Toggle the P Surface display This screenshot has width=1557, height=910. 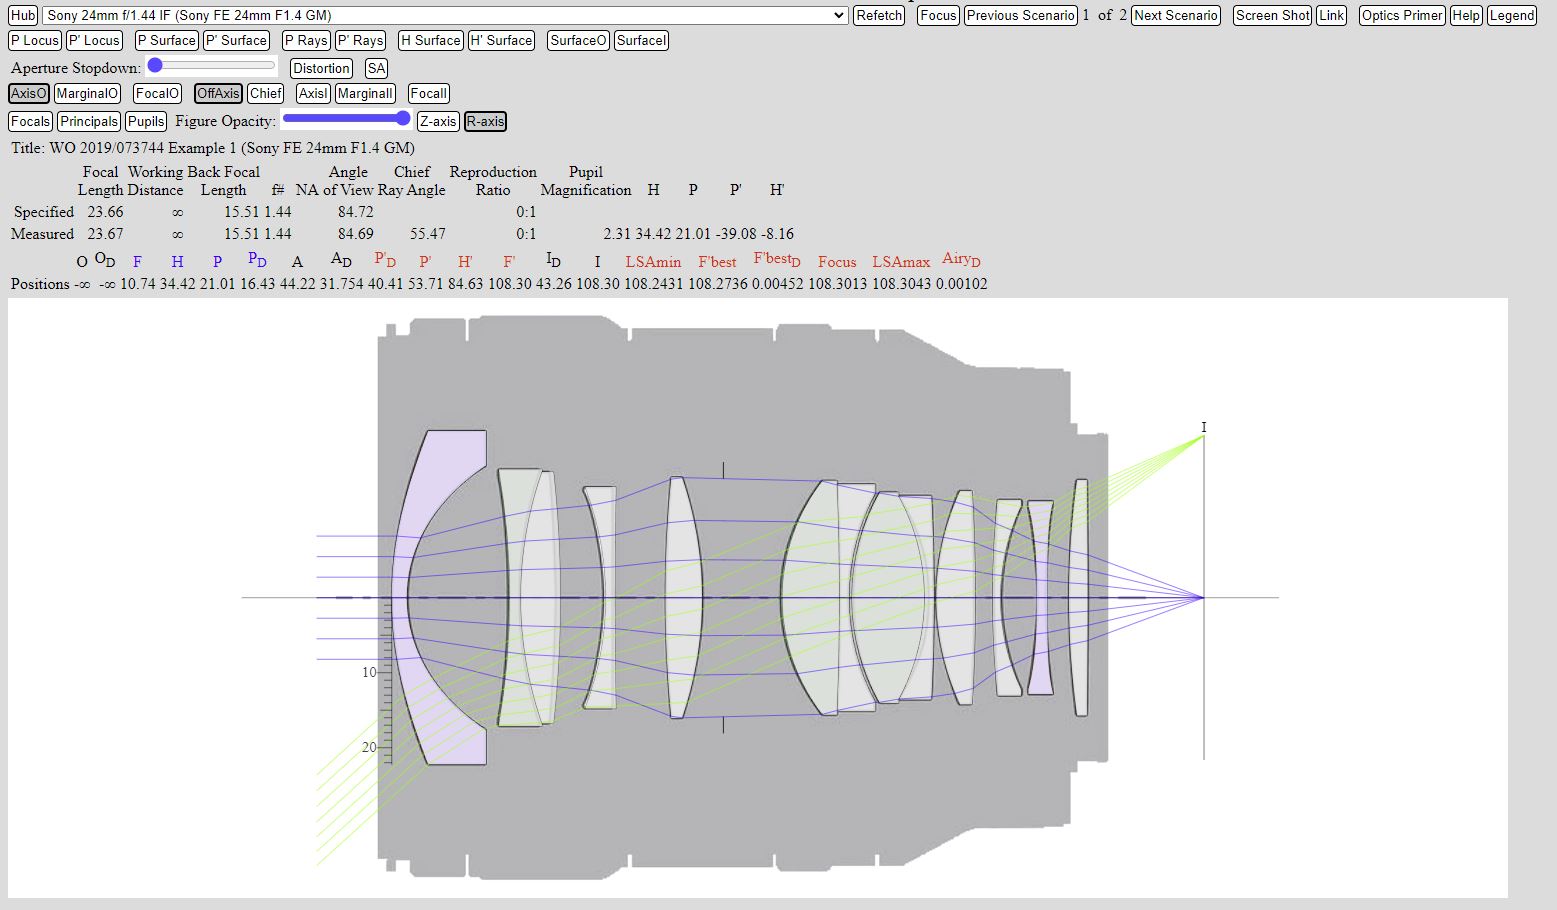click(x=167, y=40)
